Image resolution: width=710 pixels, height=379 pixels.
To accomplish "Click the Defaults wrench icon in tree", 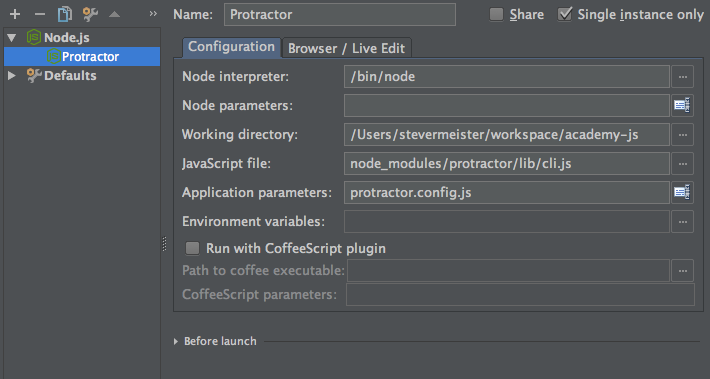I will pos(34,75).
